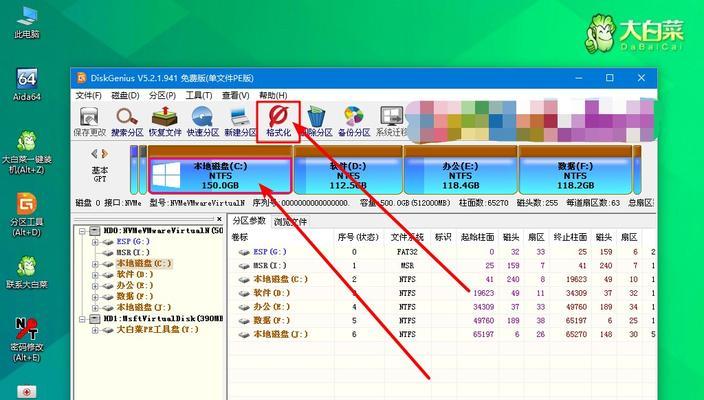This screenshot has width=704, height=400.
Task: Click the 序号(状态) column header
Action: (358, 237)
